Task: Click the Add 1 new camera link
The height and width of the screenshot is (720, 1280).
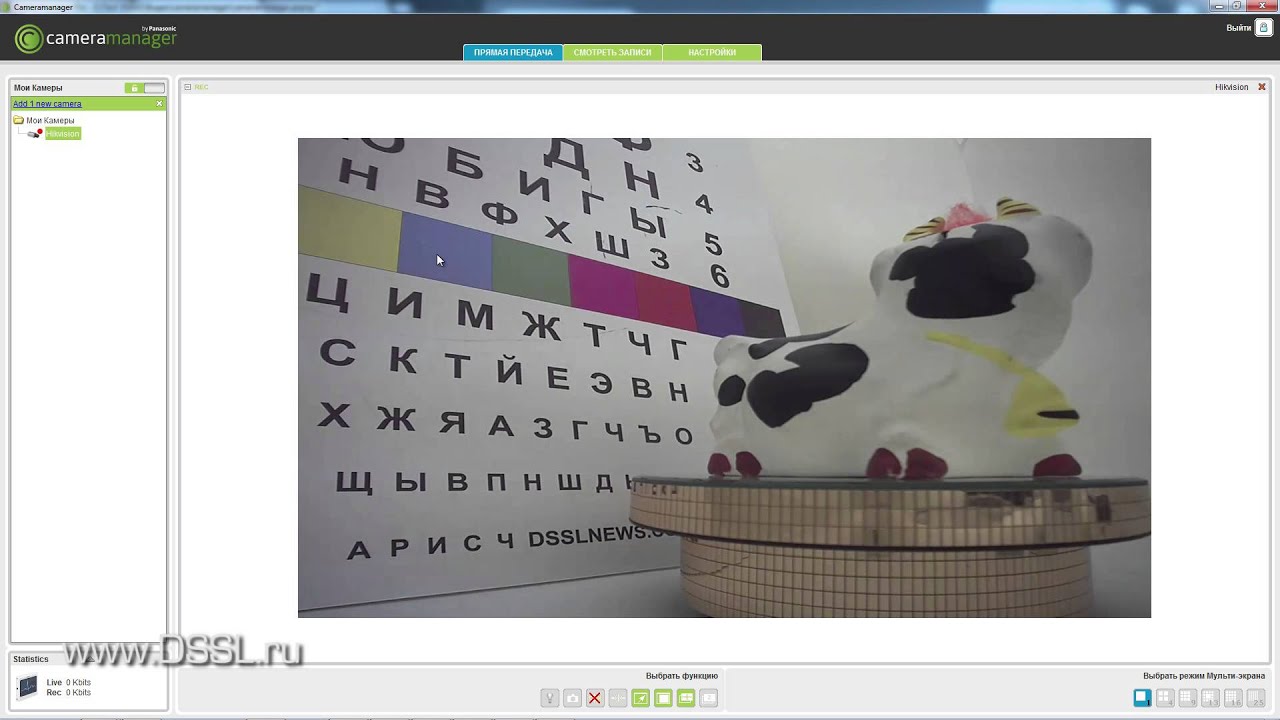Action: tap(47, 104)
